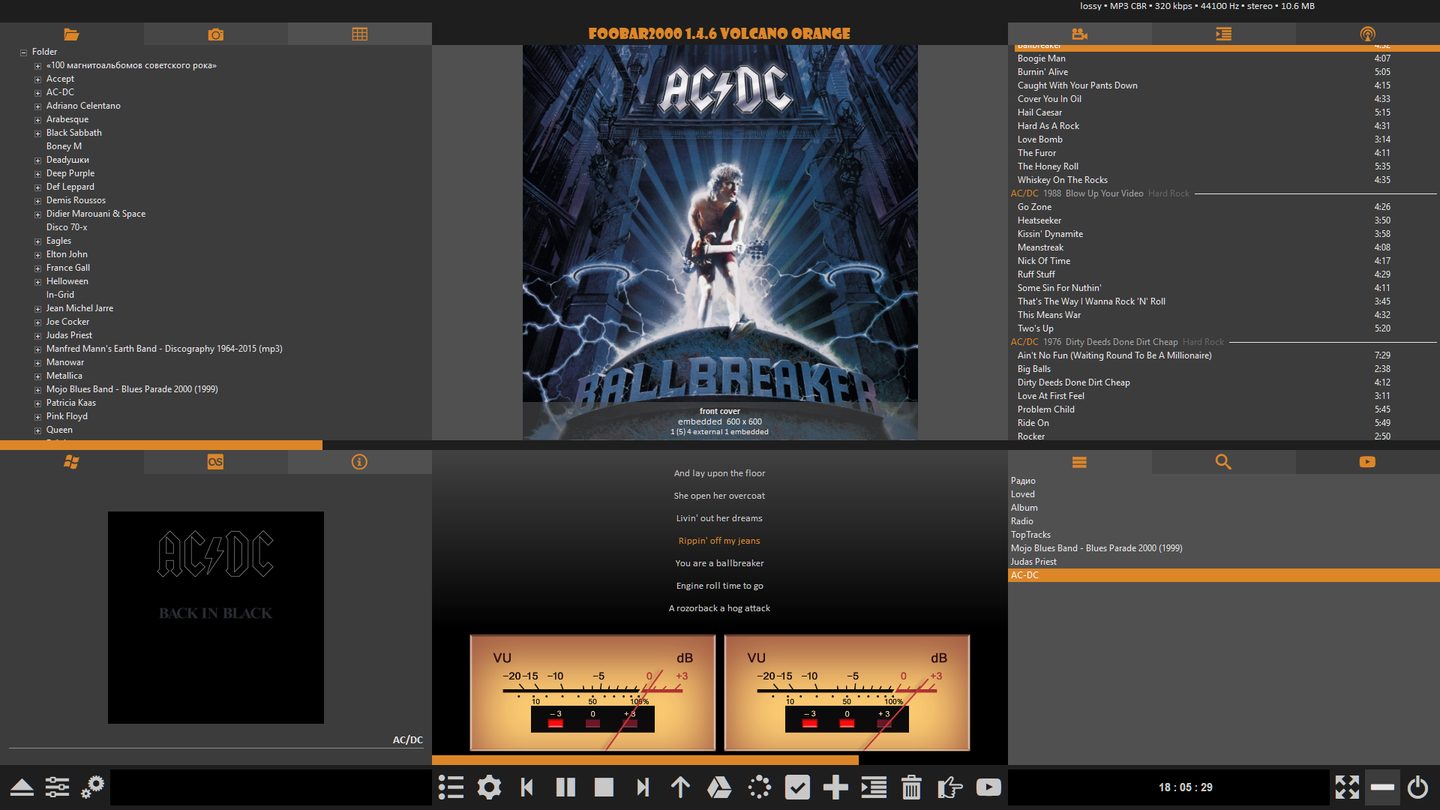Click the orange bar under folder tree

pos(161,445)
